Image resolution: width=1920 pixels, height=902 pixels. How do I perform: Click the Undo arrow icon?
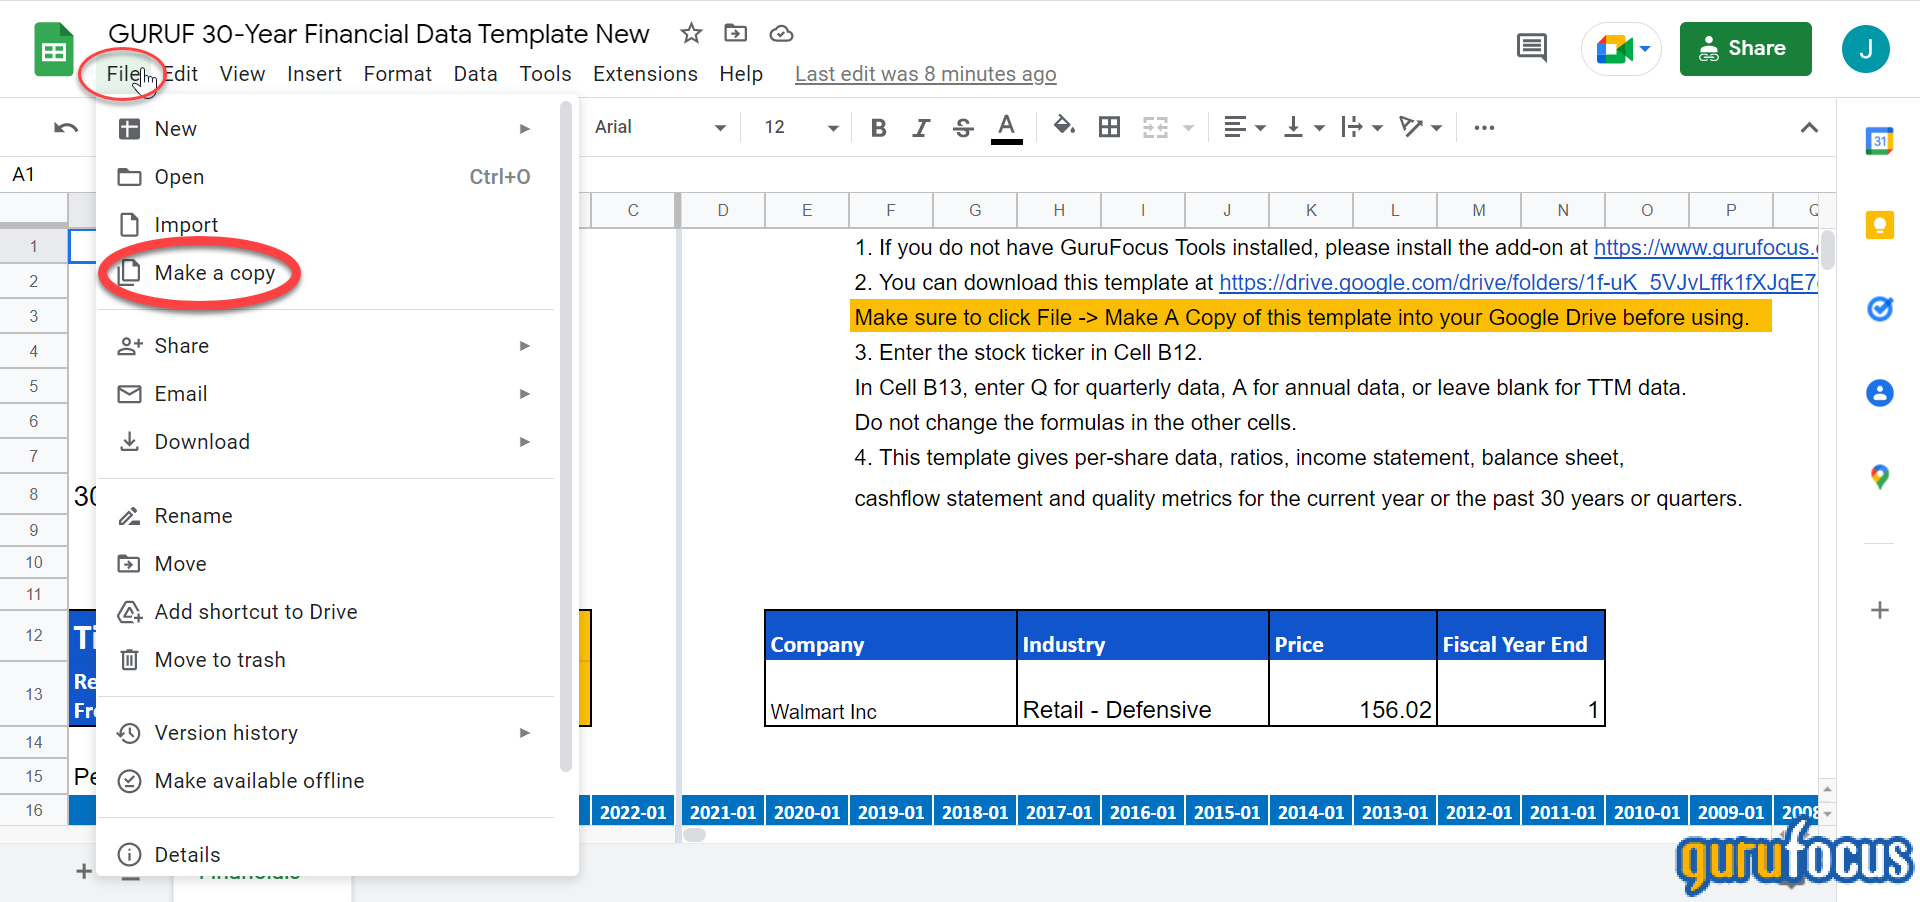pos(66,128)
